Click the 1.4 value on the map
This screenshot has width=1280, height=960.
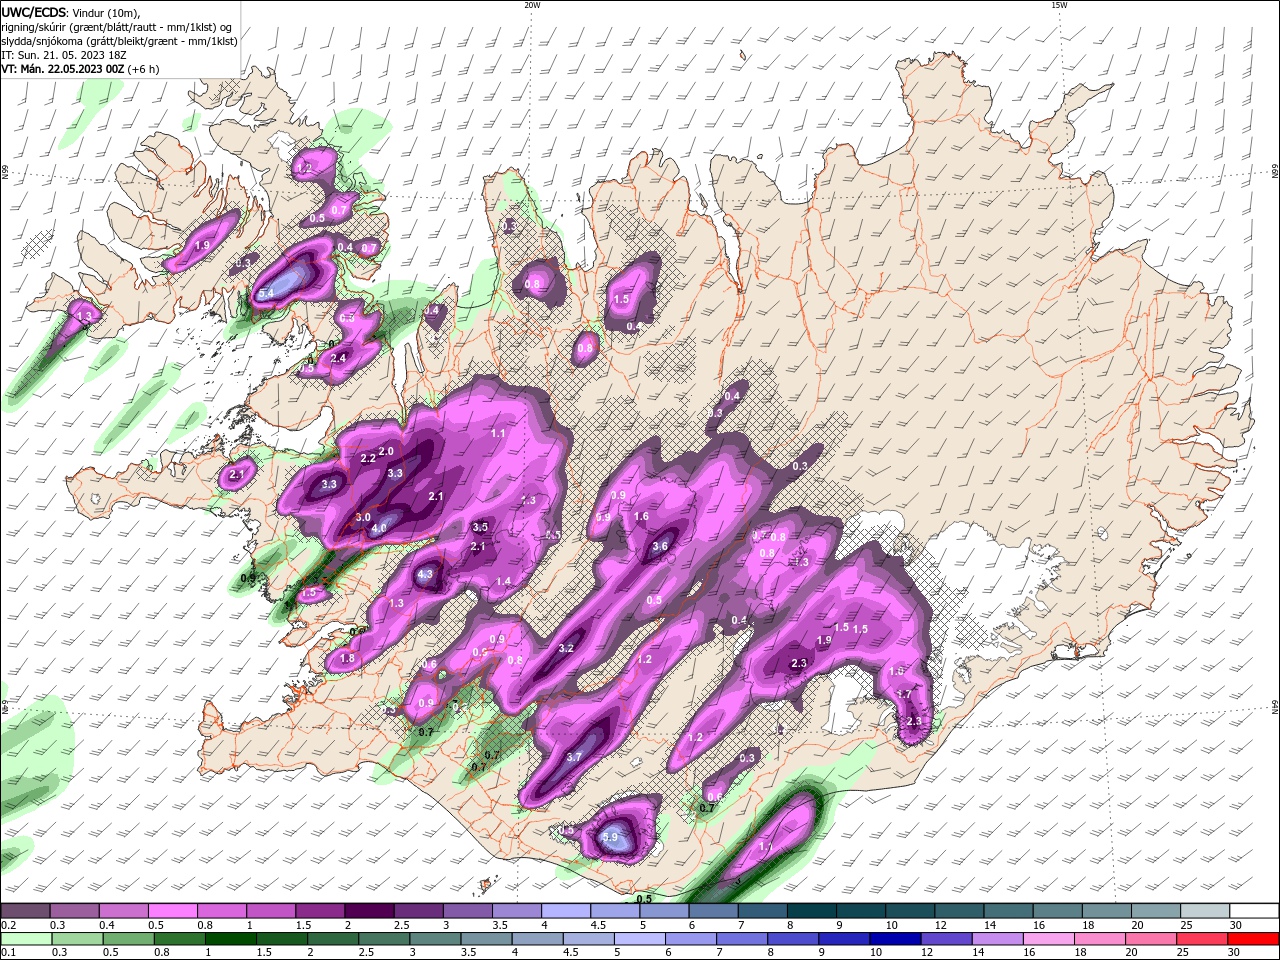click(x=503, y=582)
